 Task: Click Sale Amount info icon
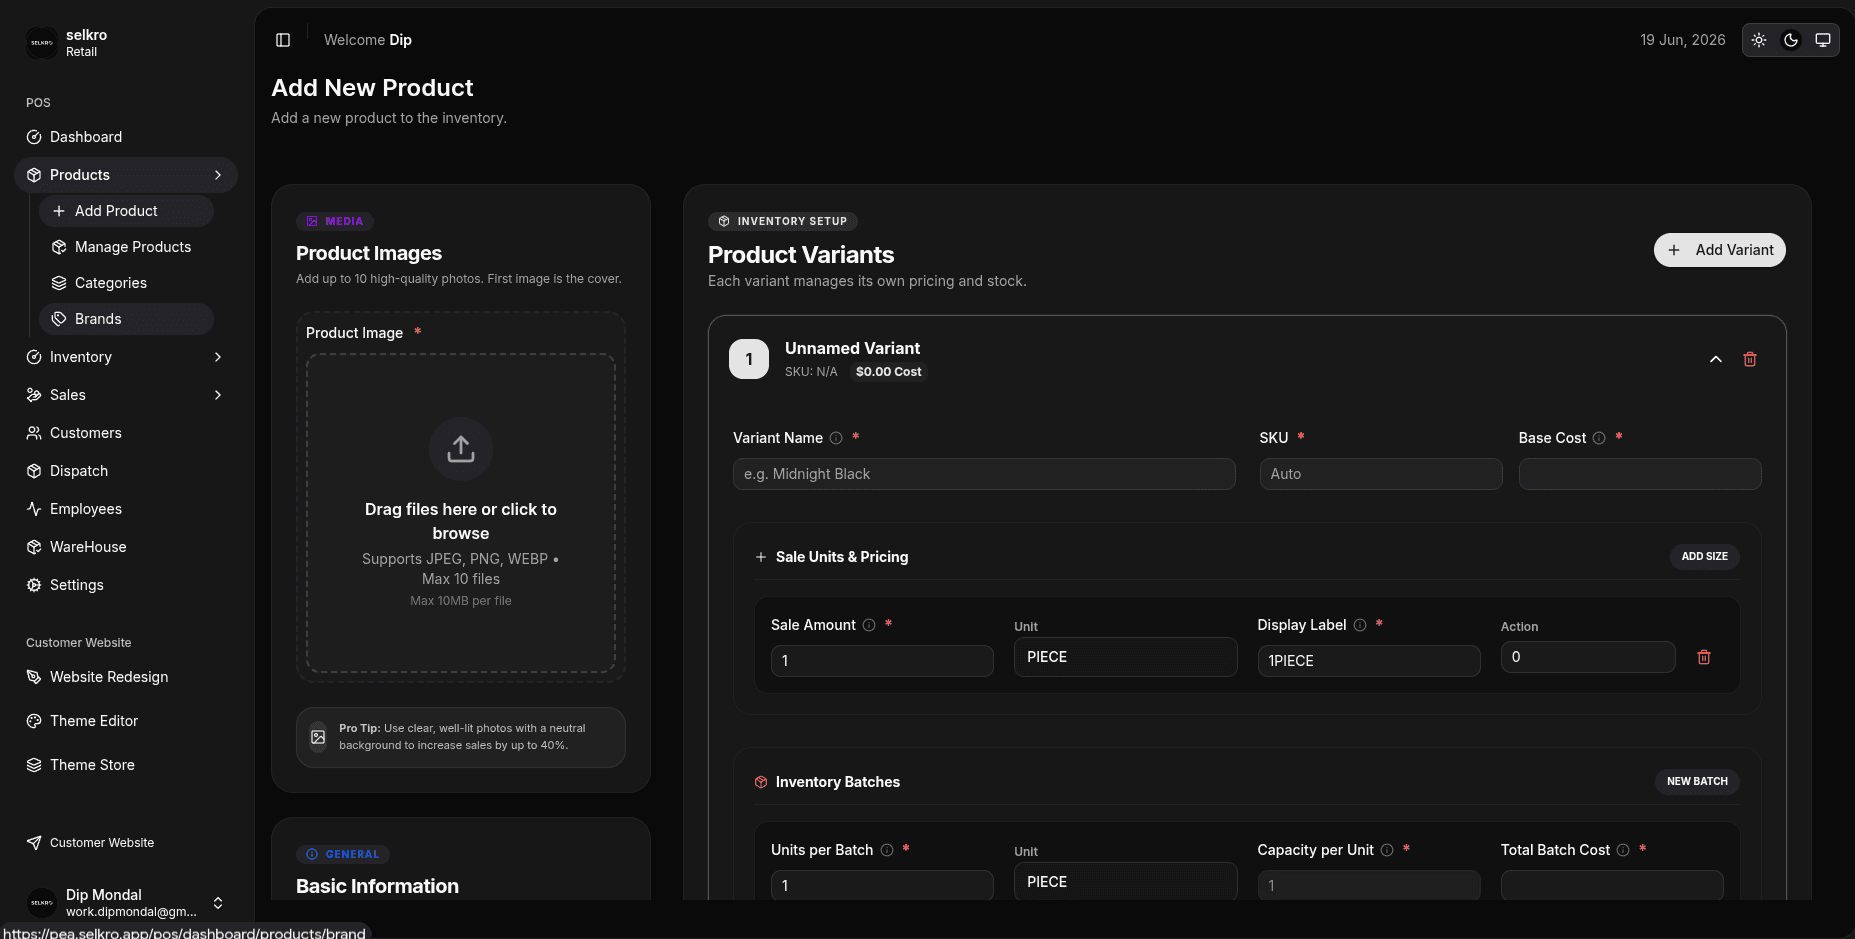(869, 625)
